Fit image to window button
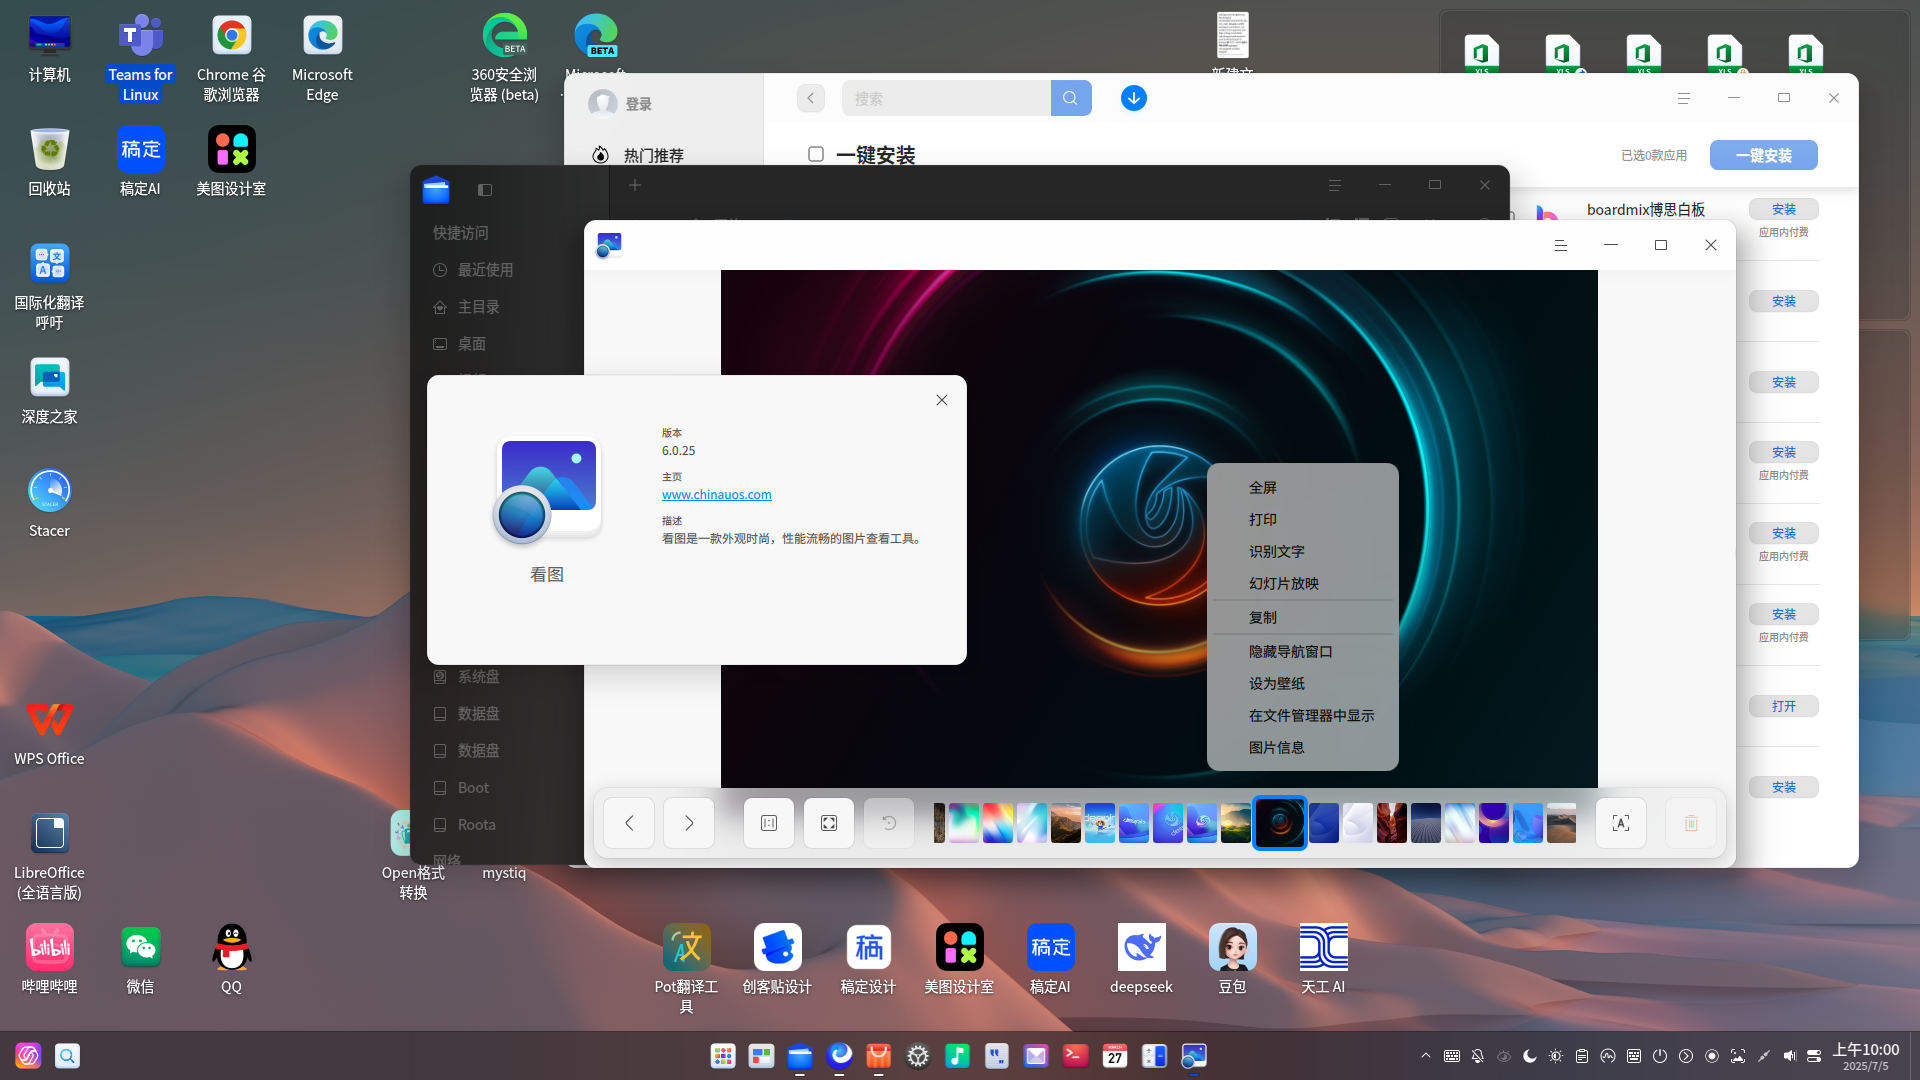1920x1080 pixels. pyautogui.click(x=829, y=823)
